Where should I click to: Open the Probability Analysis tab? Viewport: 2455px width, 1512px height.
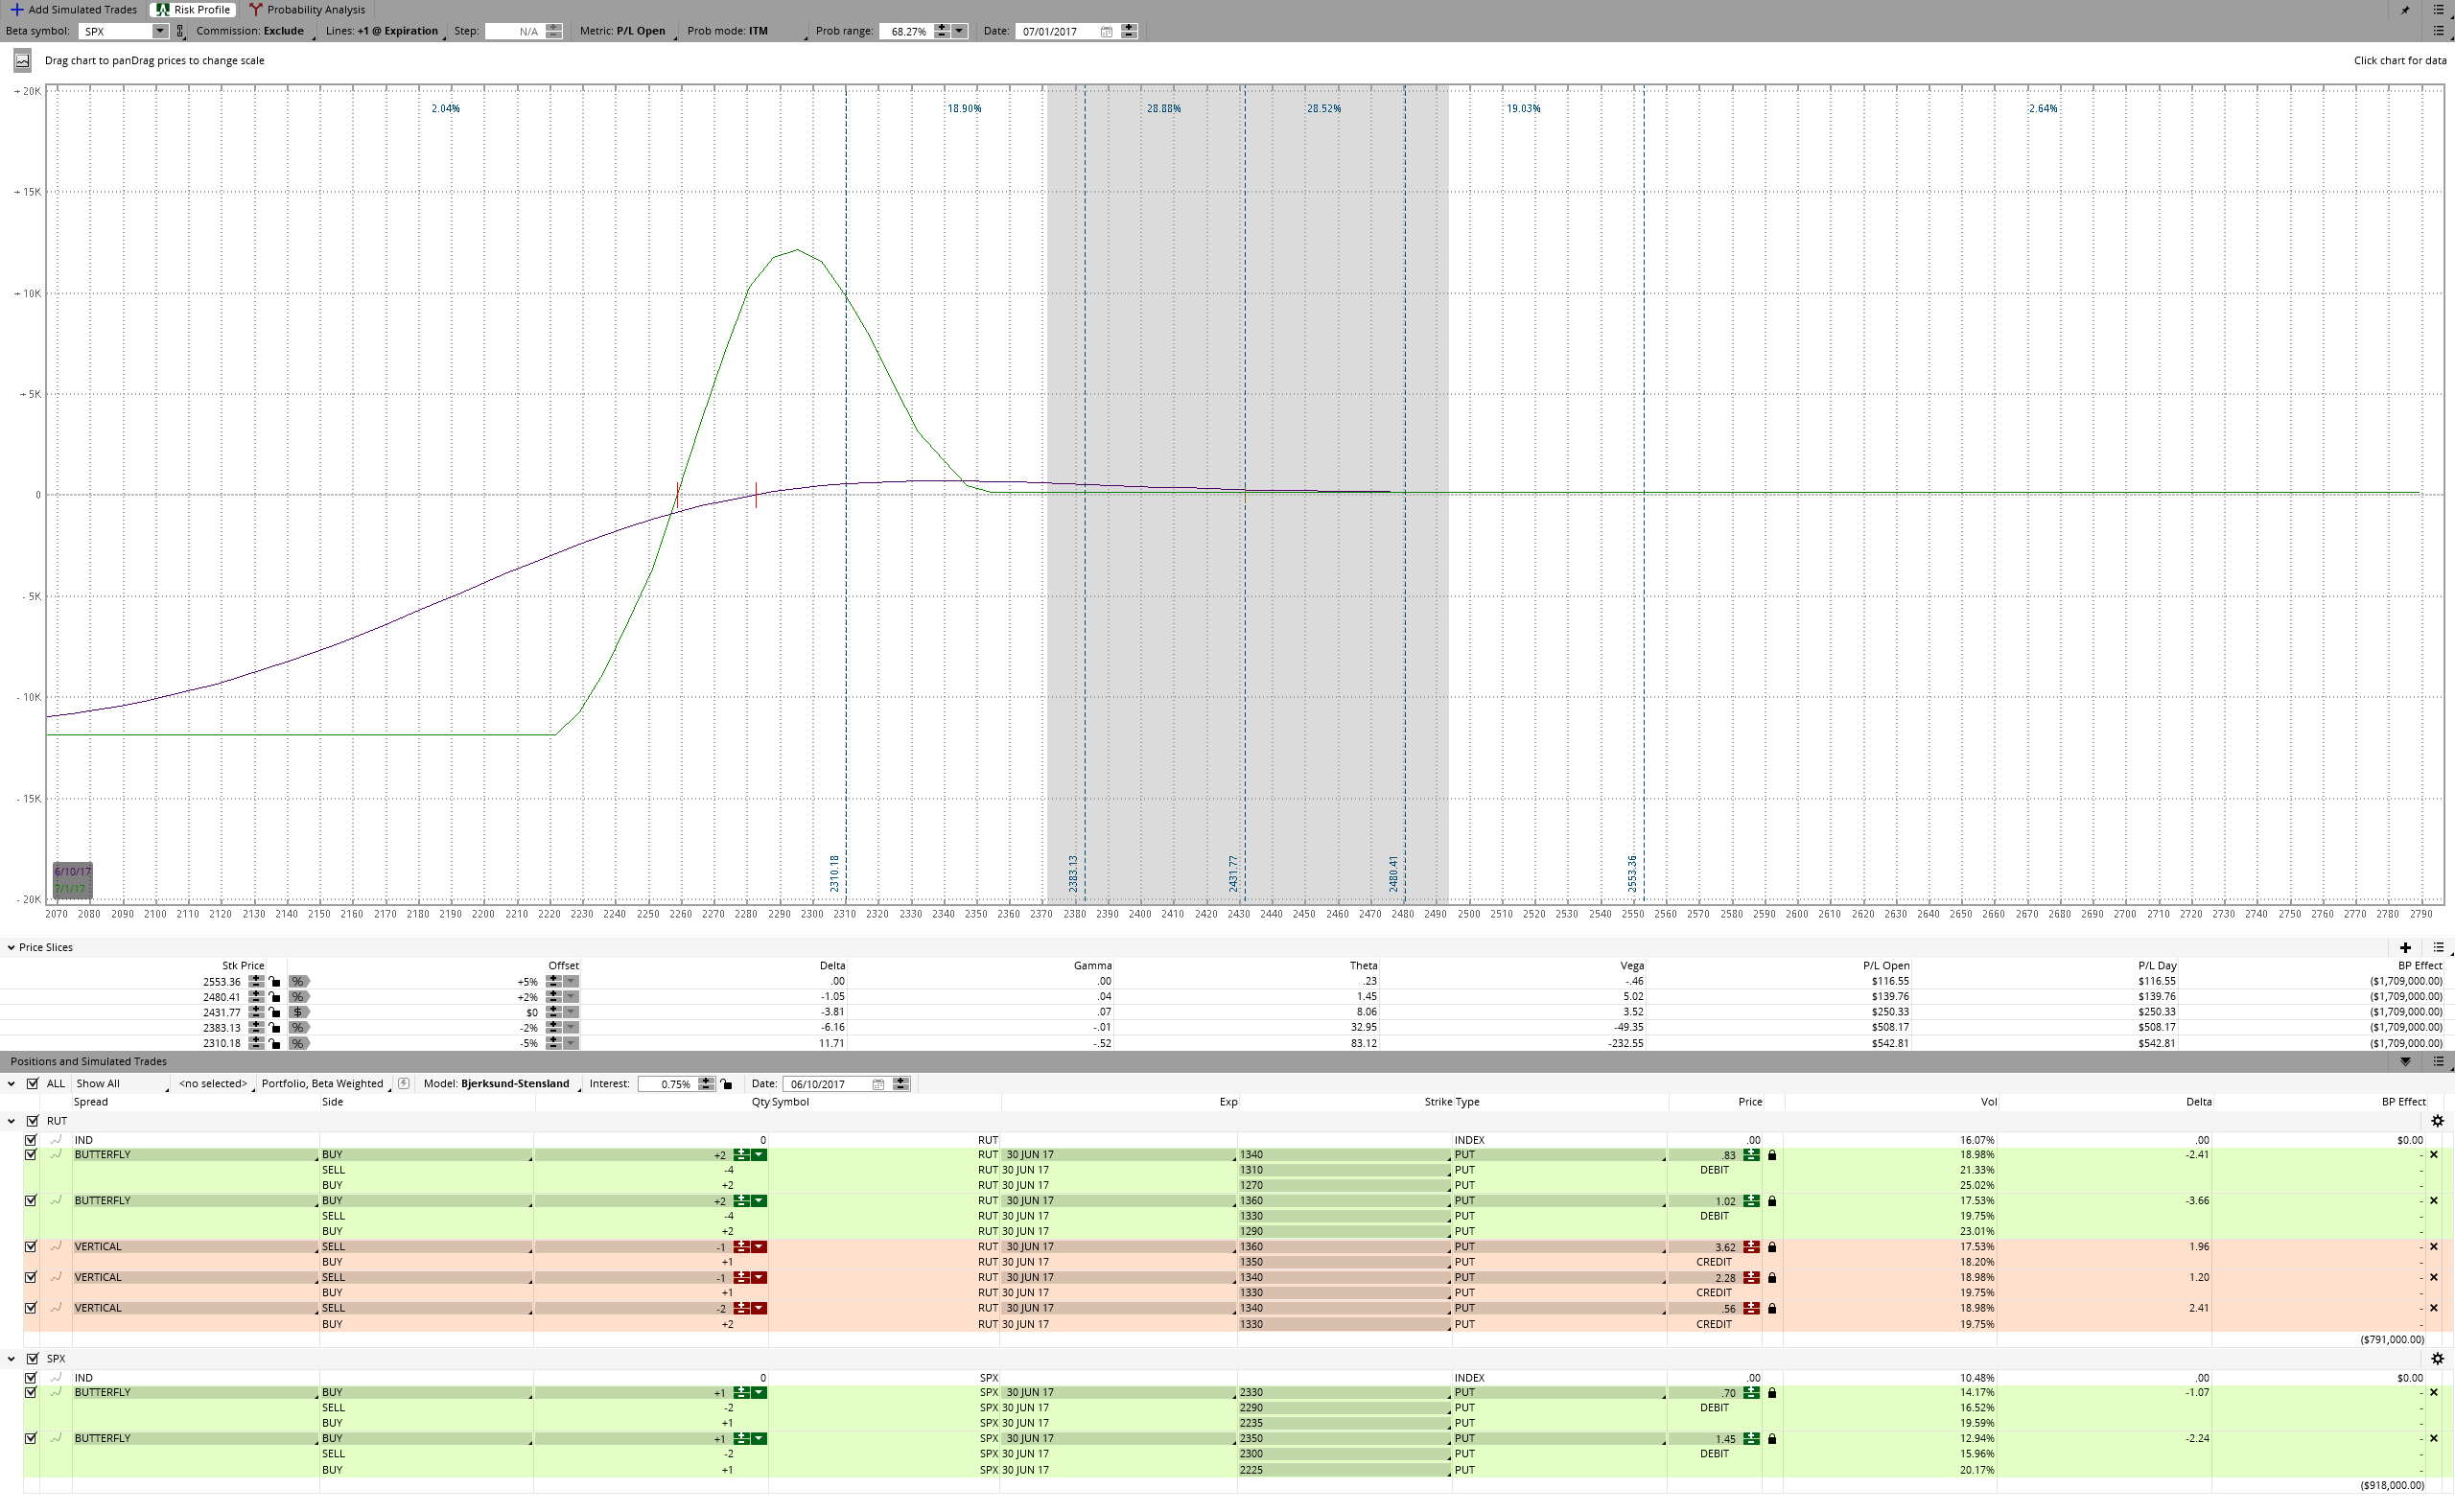pyautogui.click(x=307, y=9)
